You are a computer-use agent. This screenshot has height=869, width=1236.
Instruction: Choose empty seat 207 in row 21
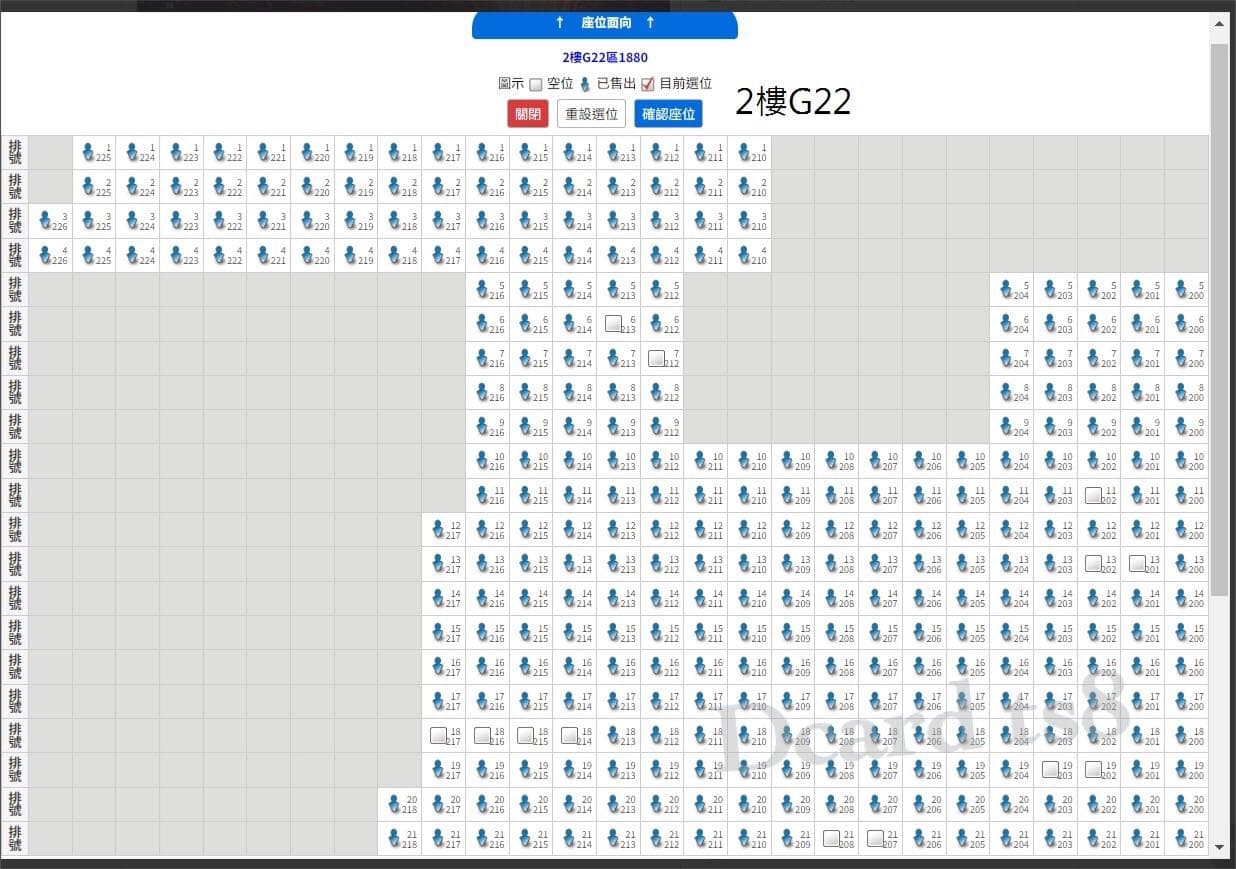point(875,838)
